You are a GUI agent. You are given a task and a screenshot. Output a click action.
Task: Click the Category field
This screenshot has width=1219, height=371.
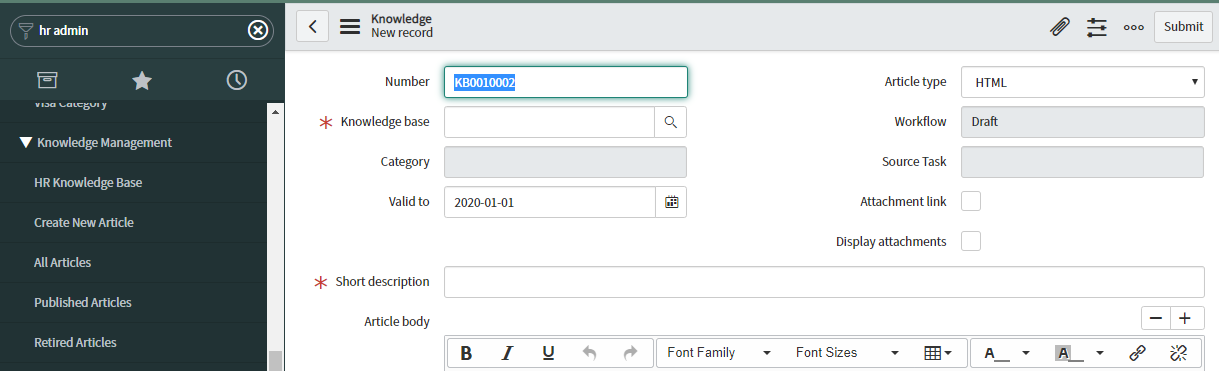[x=565, y=162]
